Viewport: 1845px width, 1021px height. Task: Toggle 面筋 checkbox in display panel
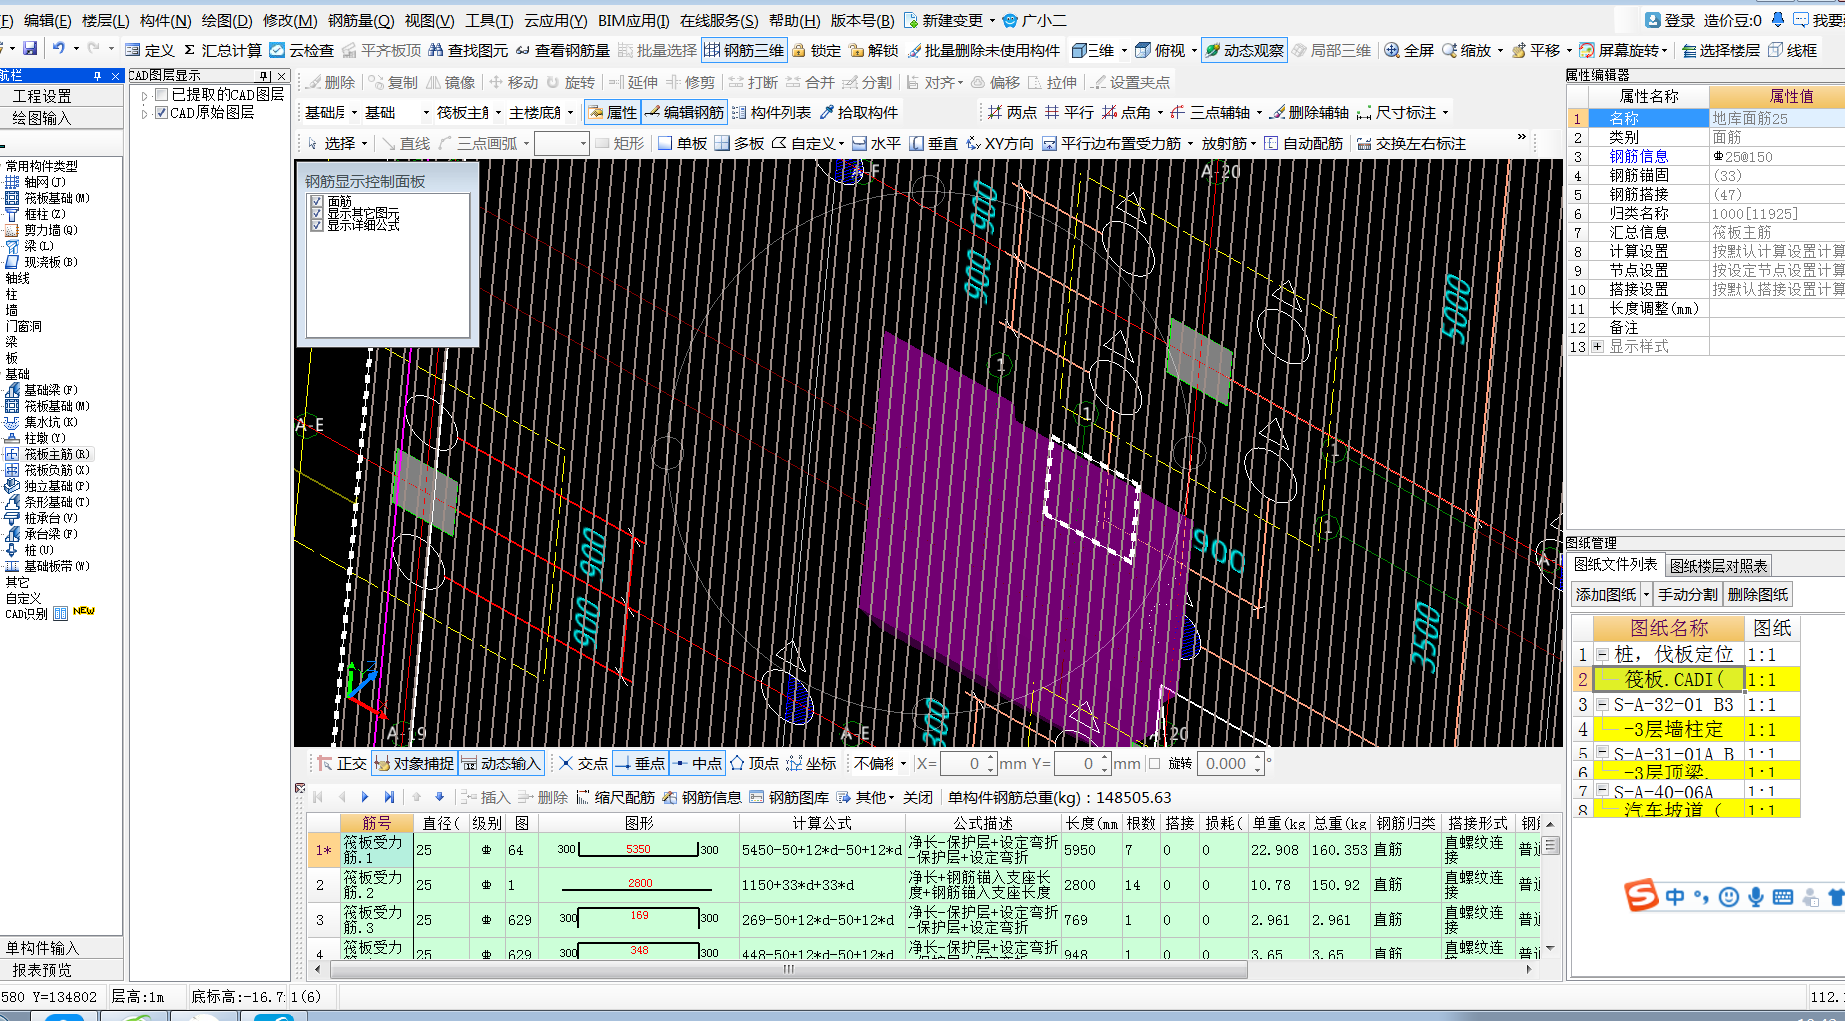click(x=317, y=202)
